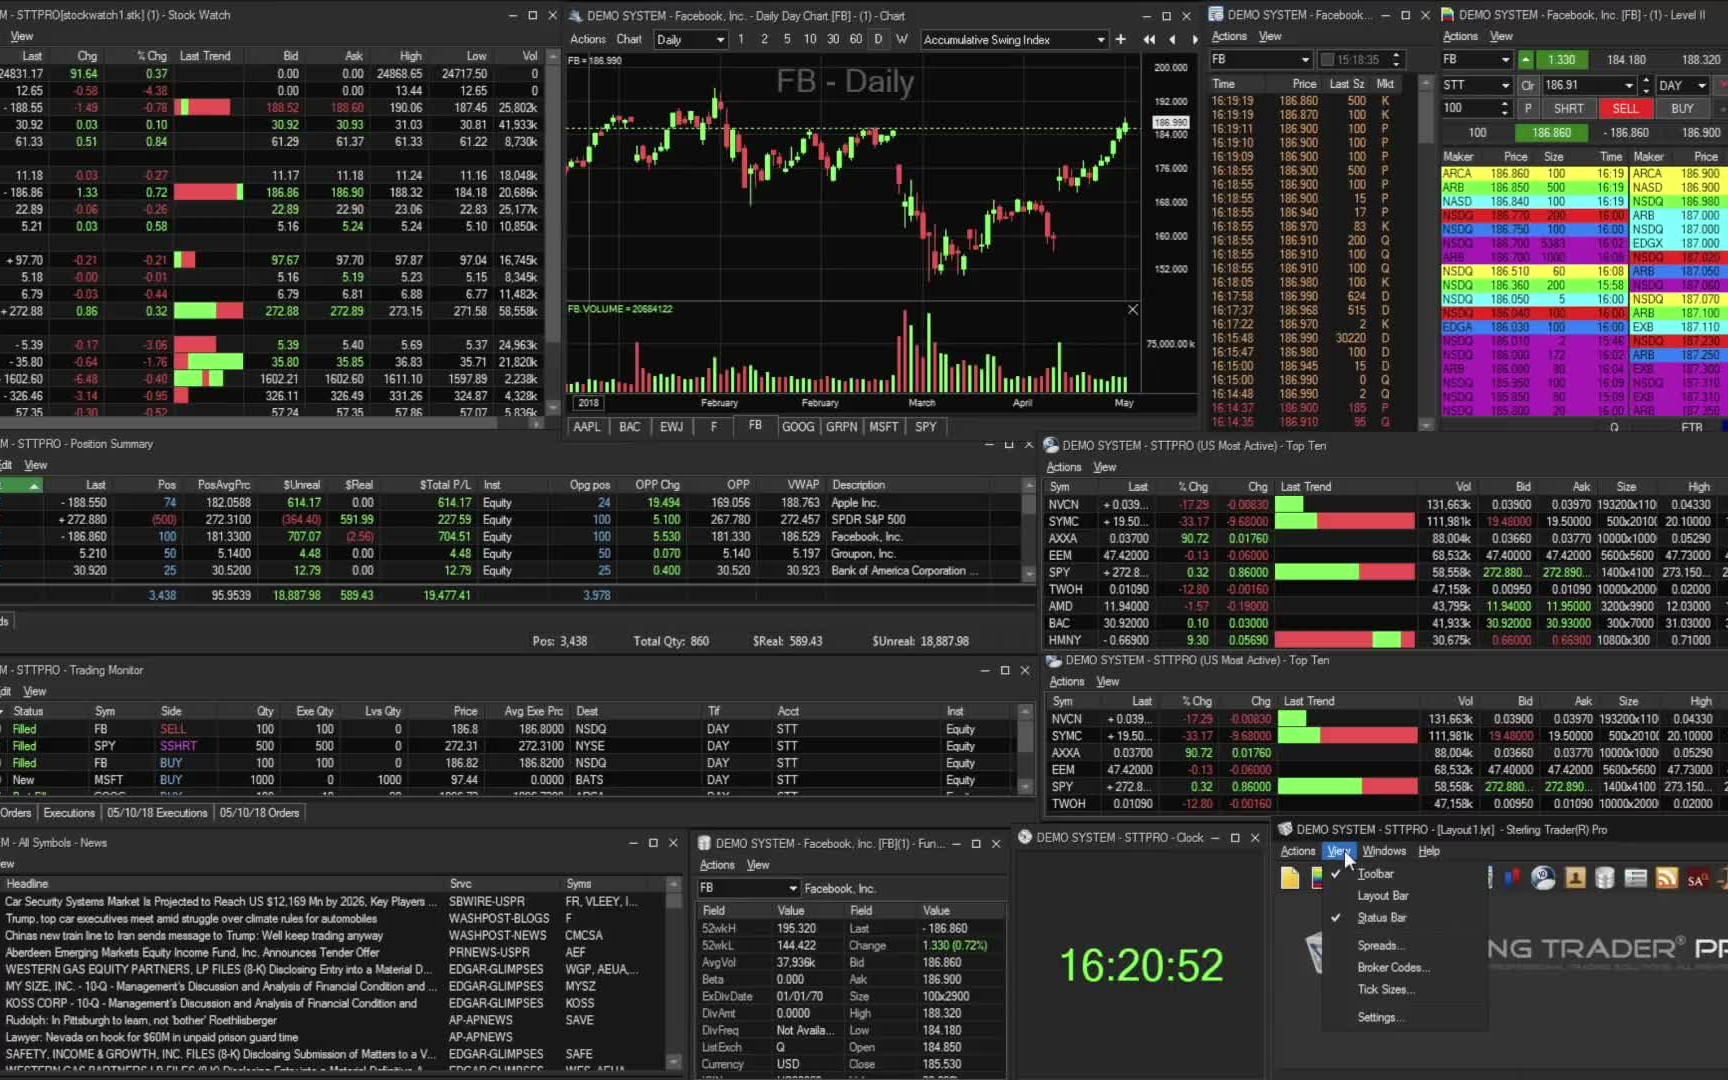Open Settings... from the View menu

coord(1381,1017)
